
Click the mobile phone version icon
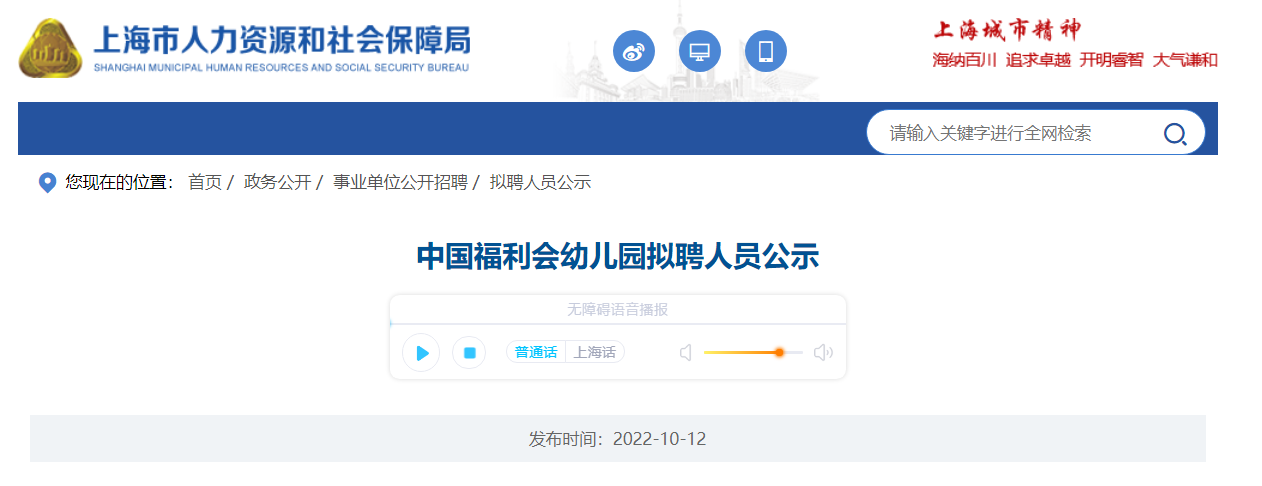[766, 51]
